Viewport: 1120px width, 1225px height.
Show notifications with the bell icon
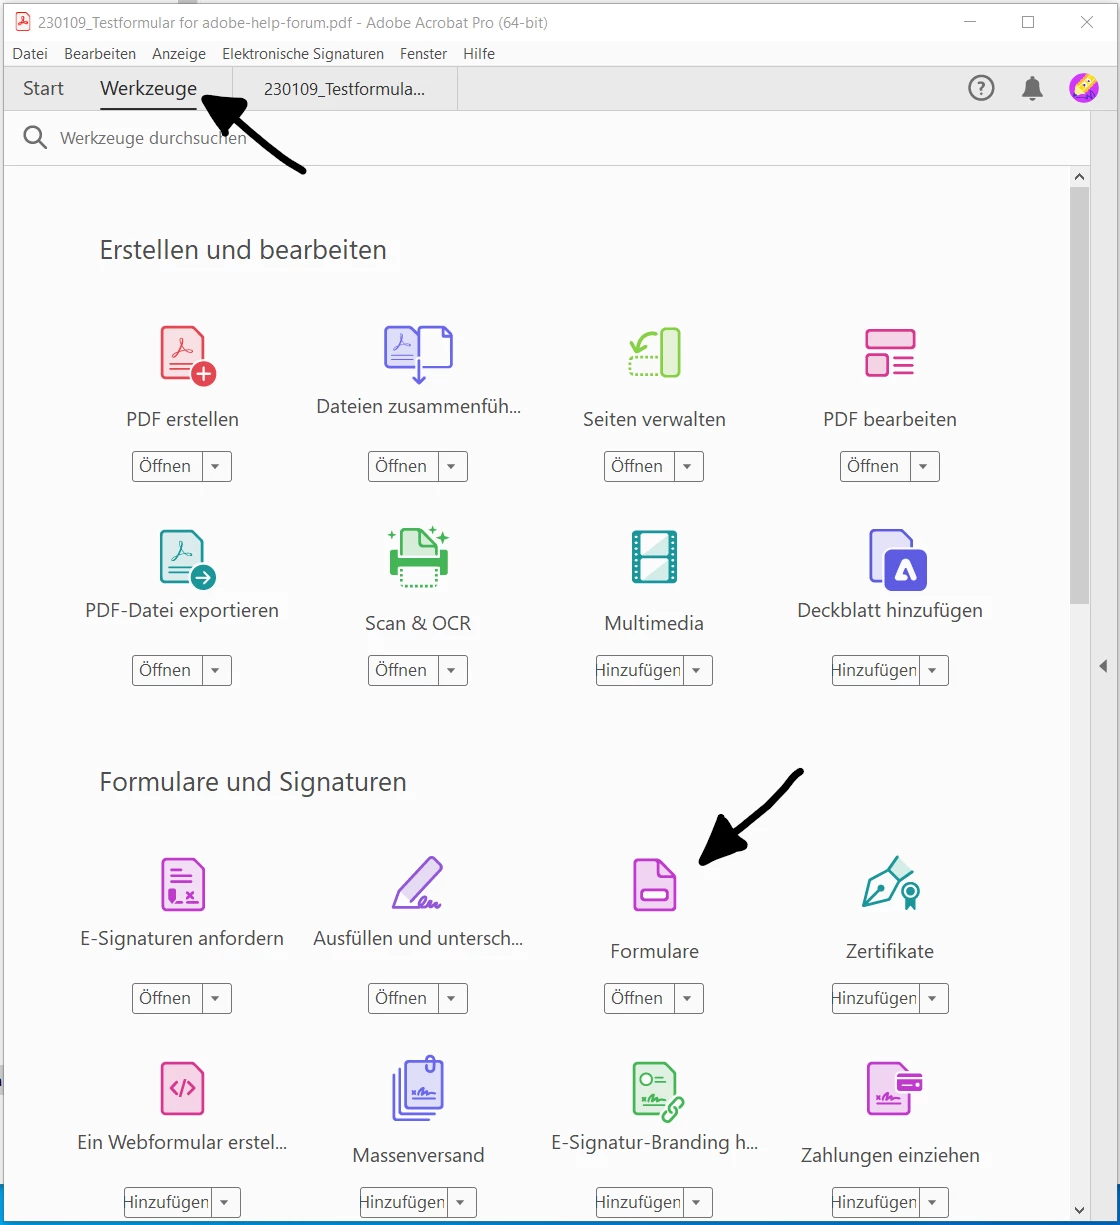pyautogui.click(x=1032, y=88)
